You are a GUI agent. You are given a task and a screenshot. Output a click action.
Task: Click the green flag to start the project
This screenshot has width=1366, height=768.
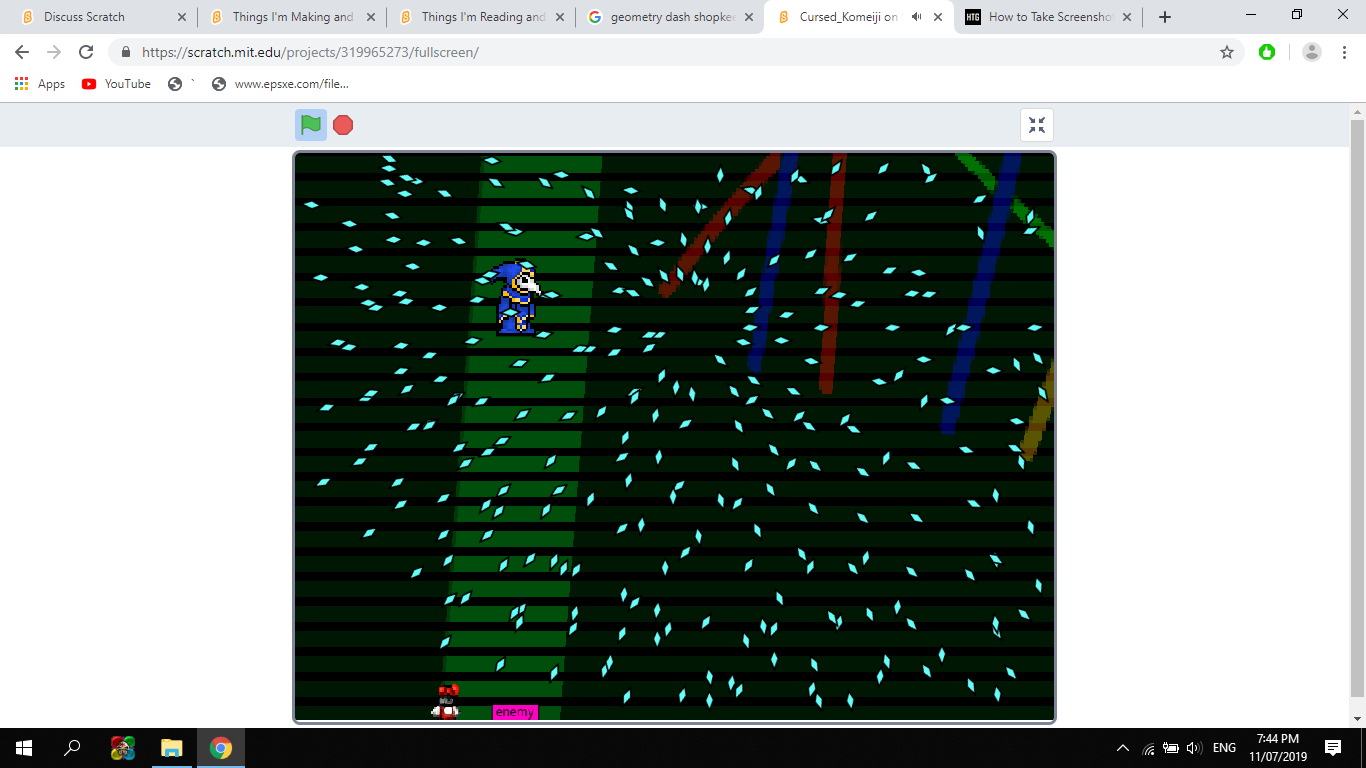(311, 125)
